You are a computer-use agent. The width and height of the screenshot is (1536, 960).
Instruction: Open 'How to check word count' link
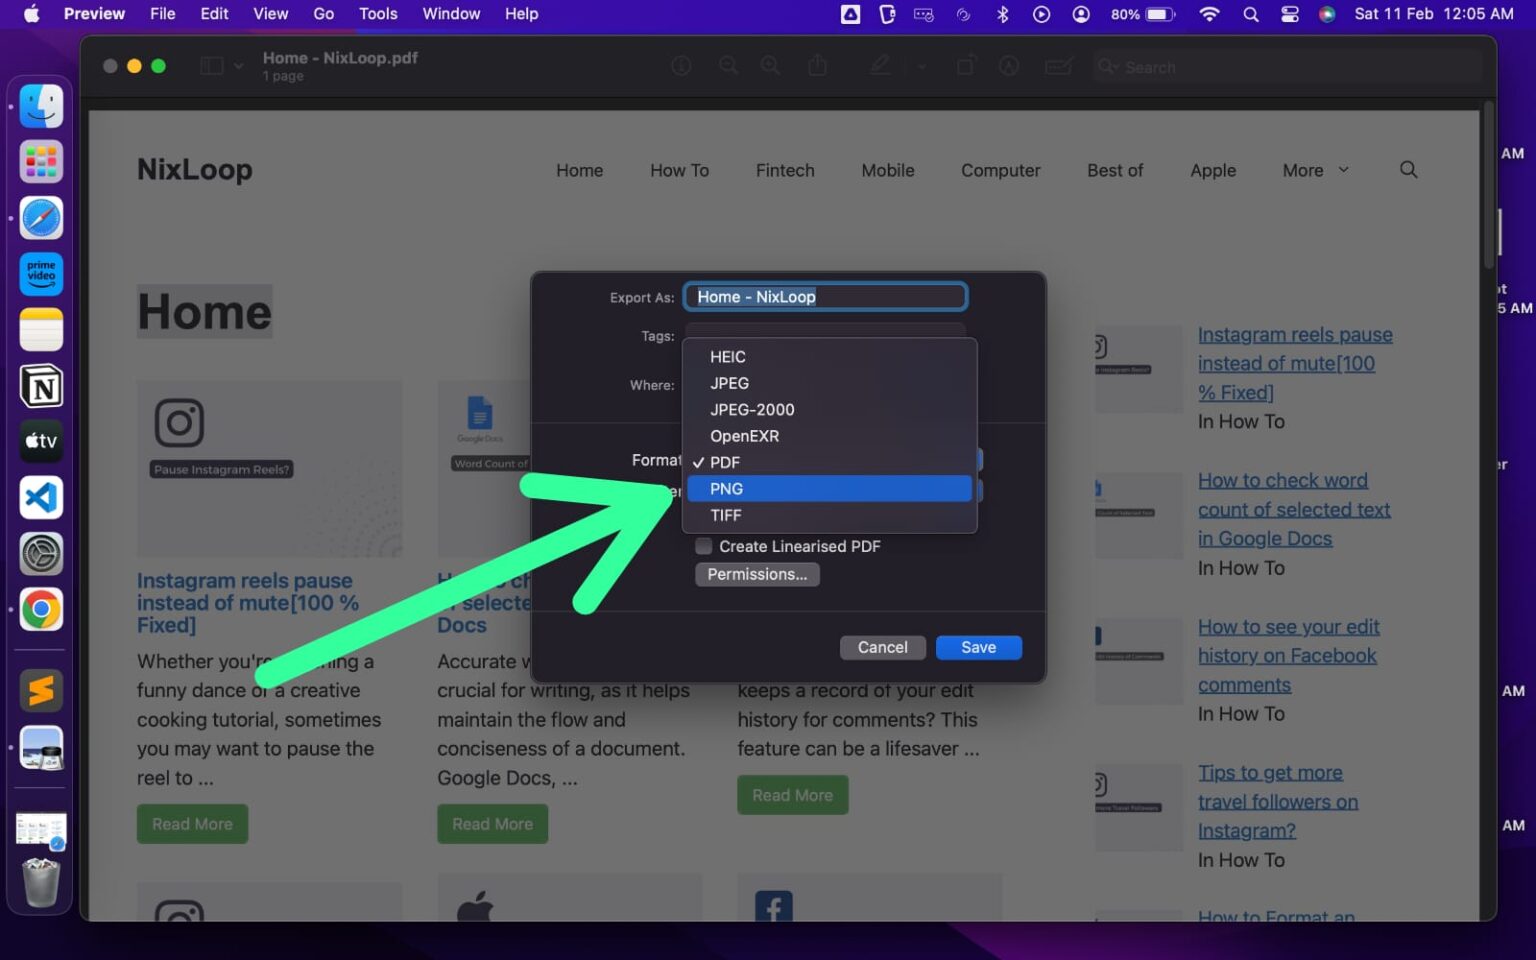(x=1294, y=509)
